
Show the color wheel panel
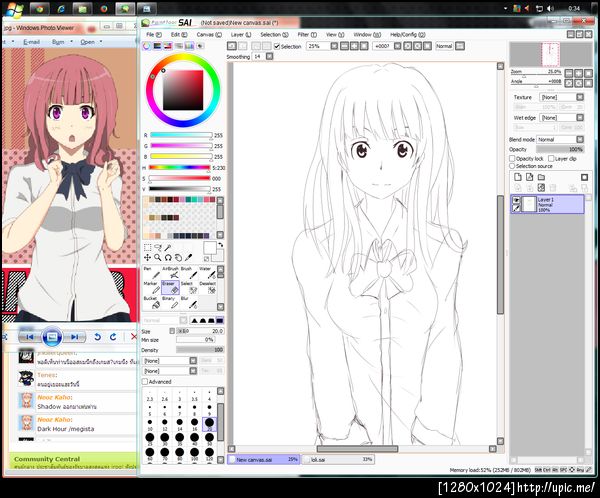click(x=147, y=46)
